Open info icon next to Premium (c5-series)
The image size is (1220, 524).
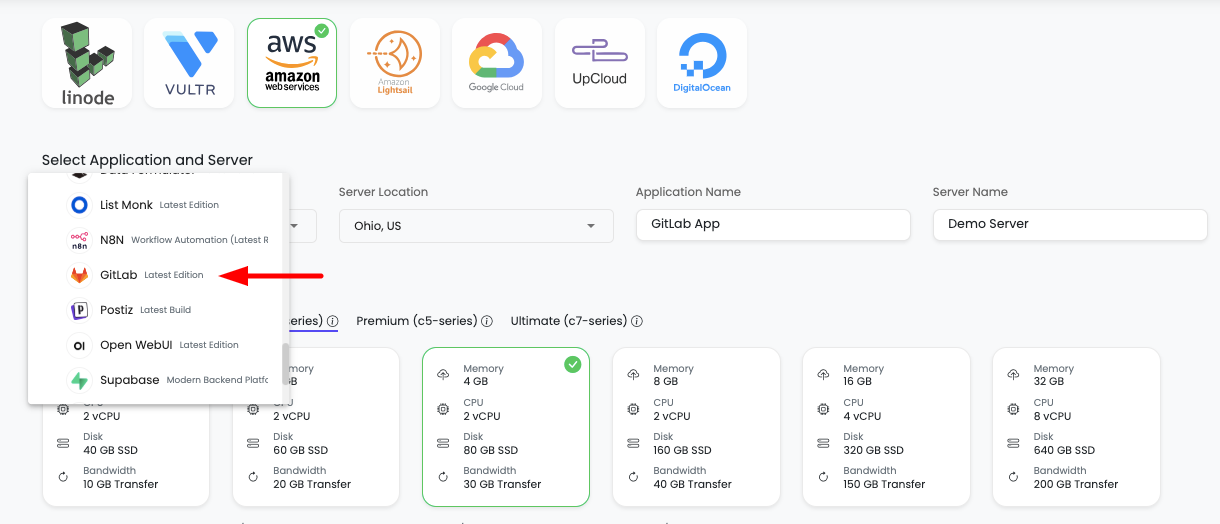tap(487, 322)
